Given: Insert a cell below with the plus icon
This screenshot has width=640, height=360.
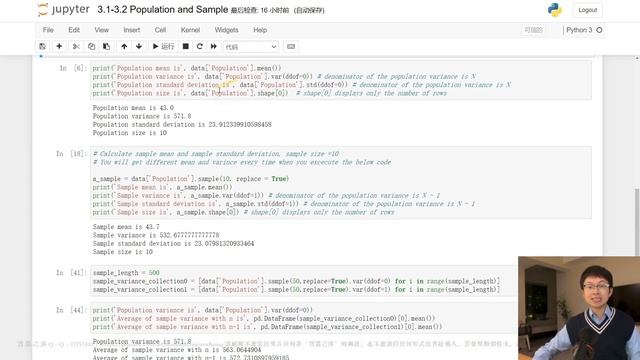Looking at the screenshot, I should 59,47.
